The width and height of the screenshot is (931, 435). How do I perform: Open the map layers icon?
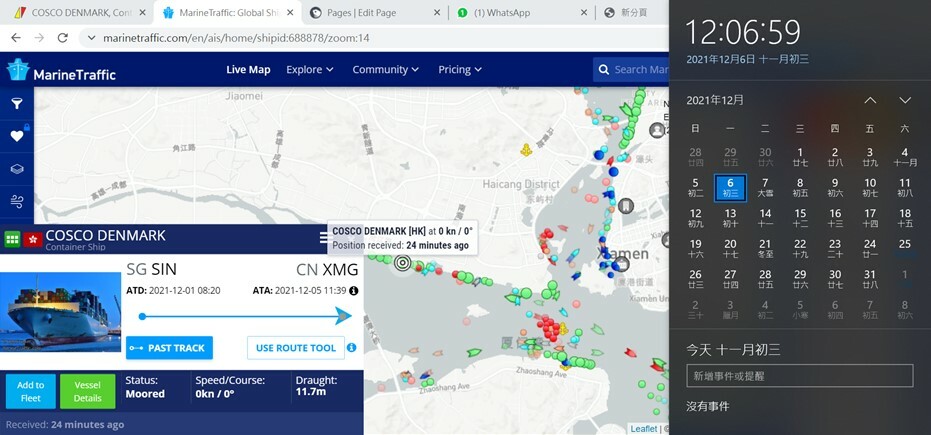click(17, 169)
